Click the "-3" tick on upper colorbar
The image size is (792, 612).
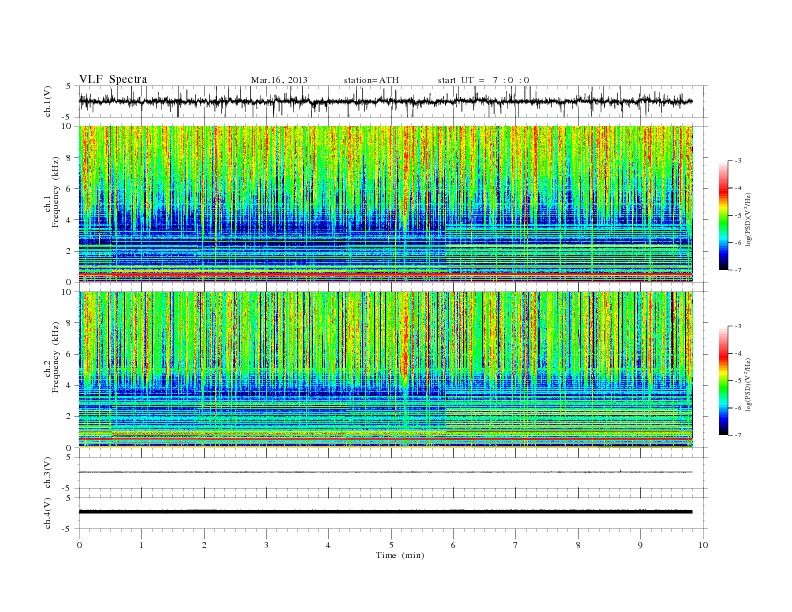[x=737, y=161]
